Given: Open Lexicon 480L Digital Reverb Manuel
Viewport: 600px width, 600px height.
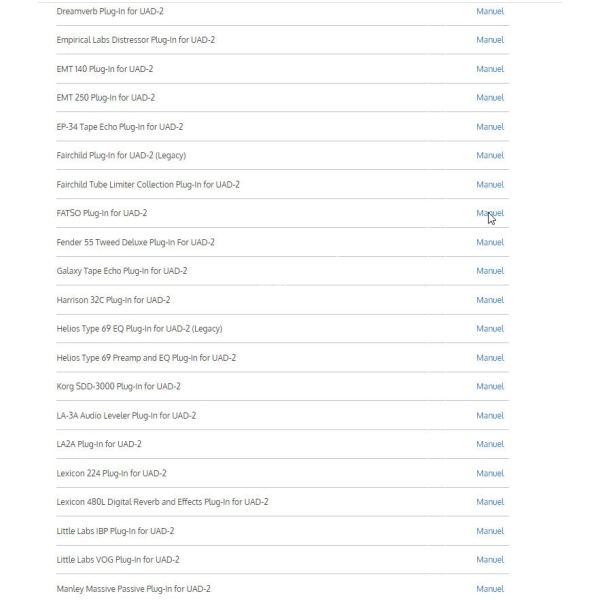Looking at the screenshot, I should point(490,502).
